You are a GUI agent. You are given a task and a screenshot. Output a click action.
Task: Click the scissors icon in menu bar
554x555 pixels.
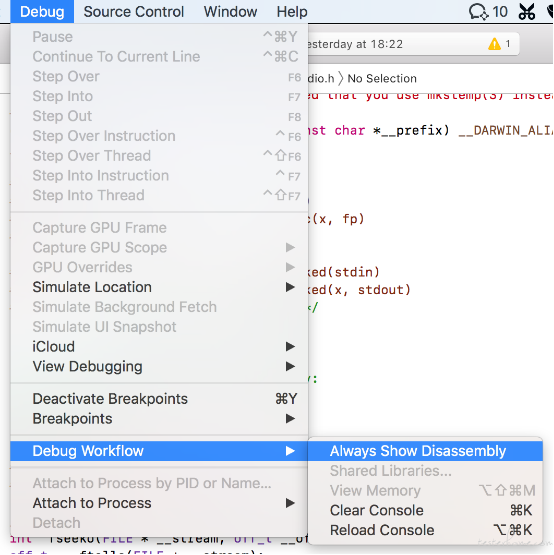pyautogui.click(x=526, y=12)
